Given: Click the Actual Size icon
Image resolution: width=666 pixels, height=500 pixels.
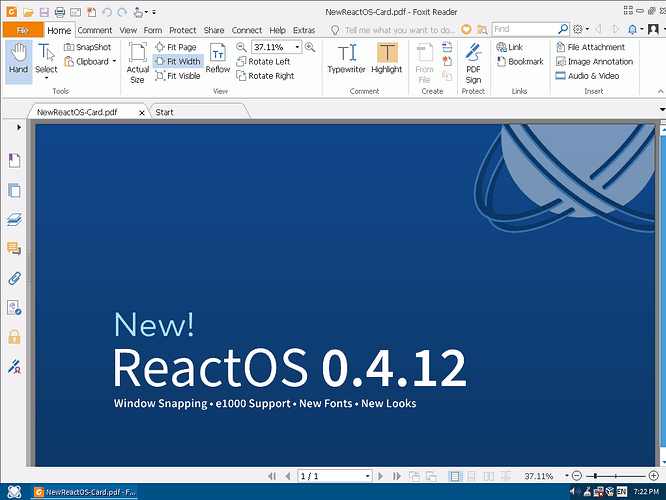Looking at the screenshot, I should pos(138,63).
